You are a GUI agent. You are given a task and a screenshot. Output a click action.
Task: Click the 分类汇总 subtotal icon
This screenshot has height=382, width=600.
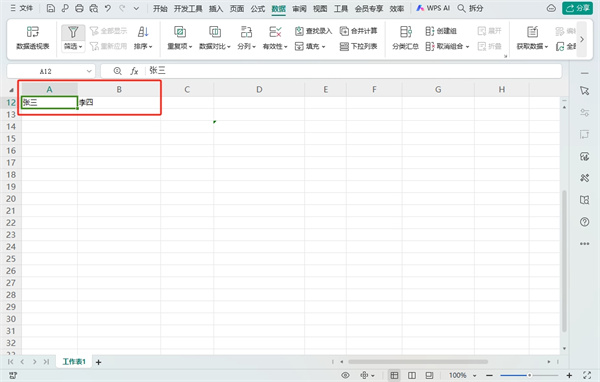coord(405,32)
